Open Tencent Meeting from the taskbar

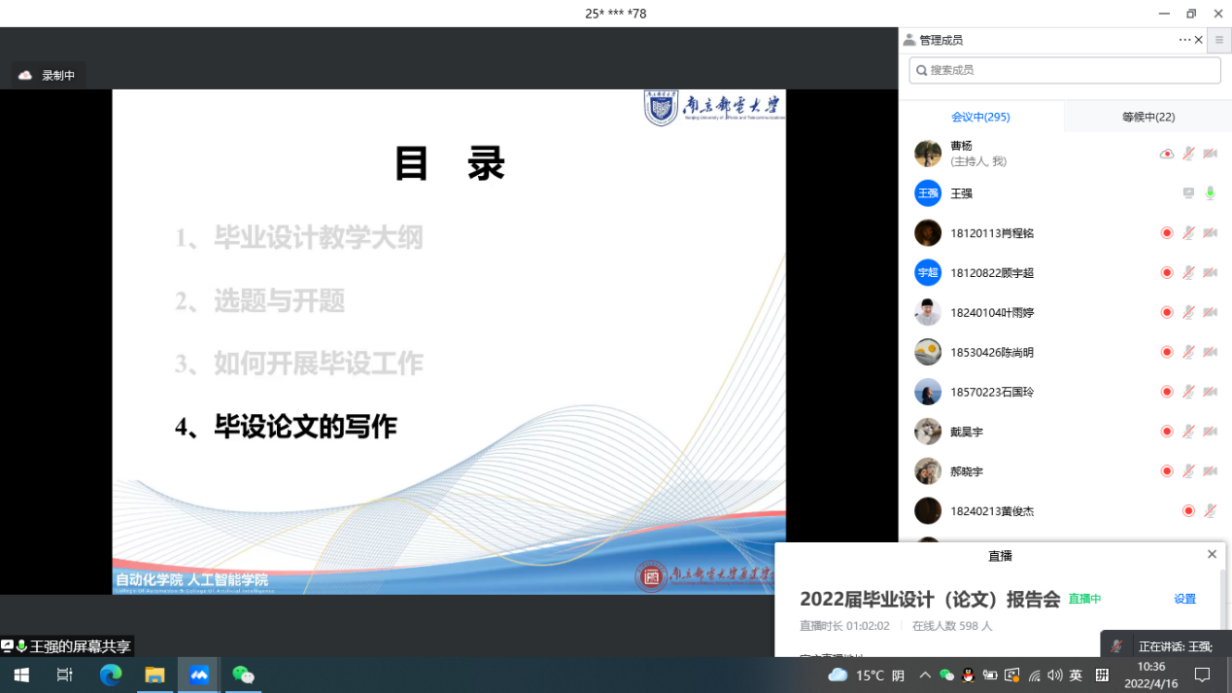[x=199, y=675]
